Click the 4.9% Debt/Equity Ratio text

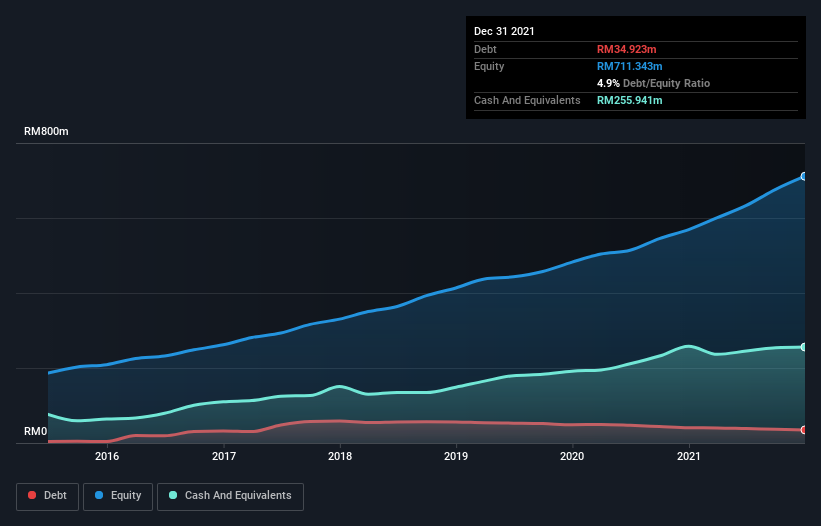653,83
